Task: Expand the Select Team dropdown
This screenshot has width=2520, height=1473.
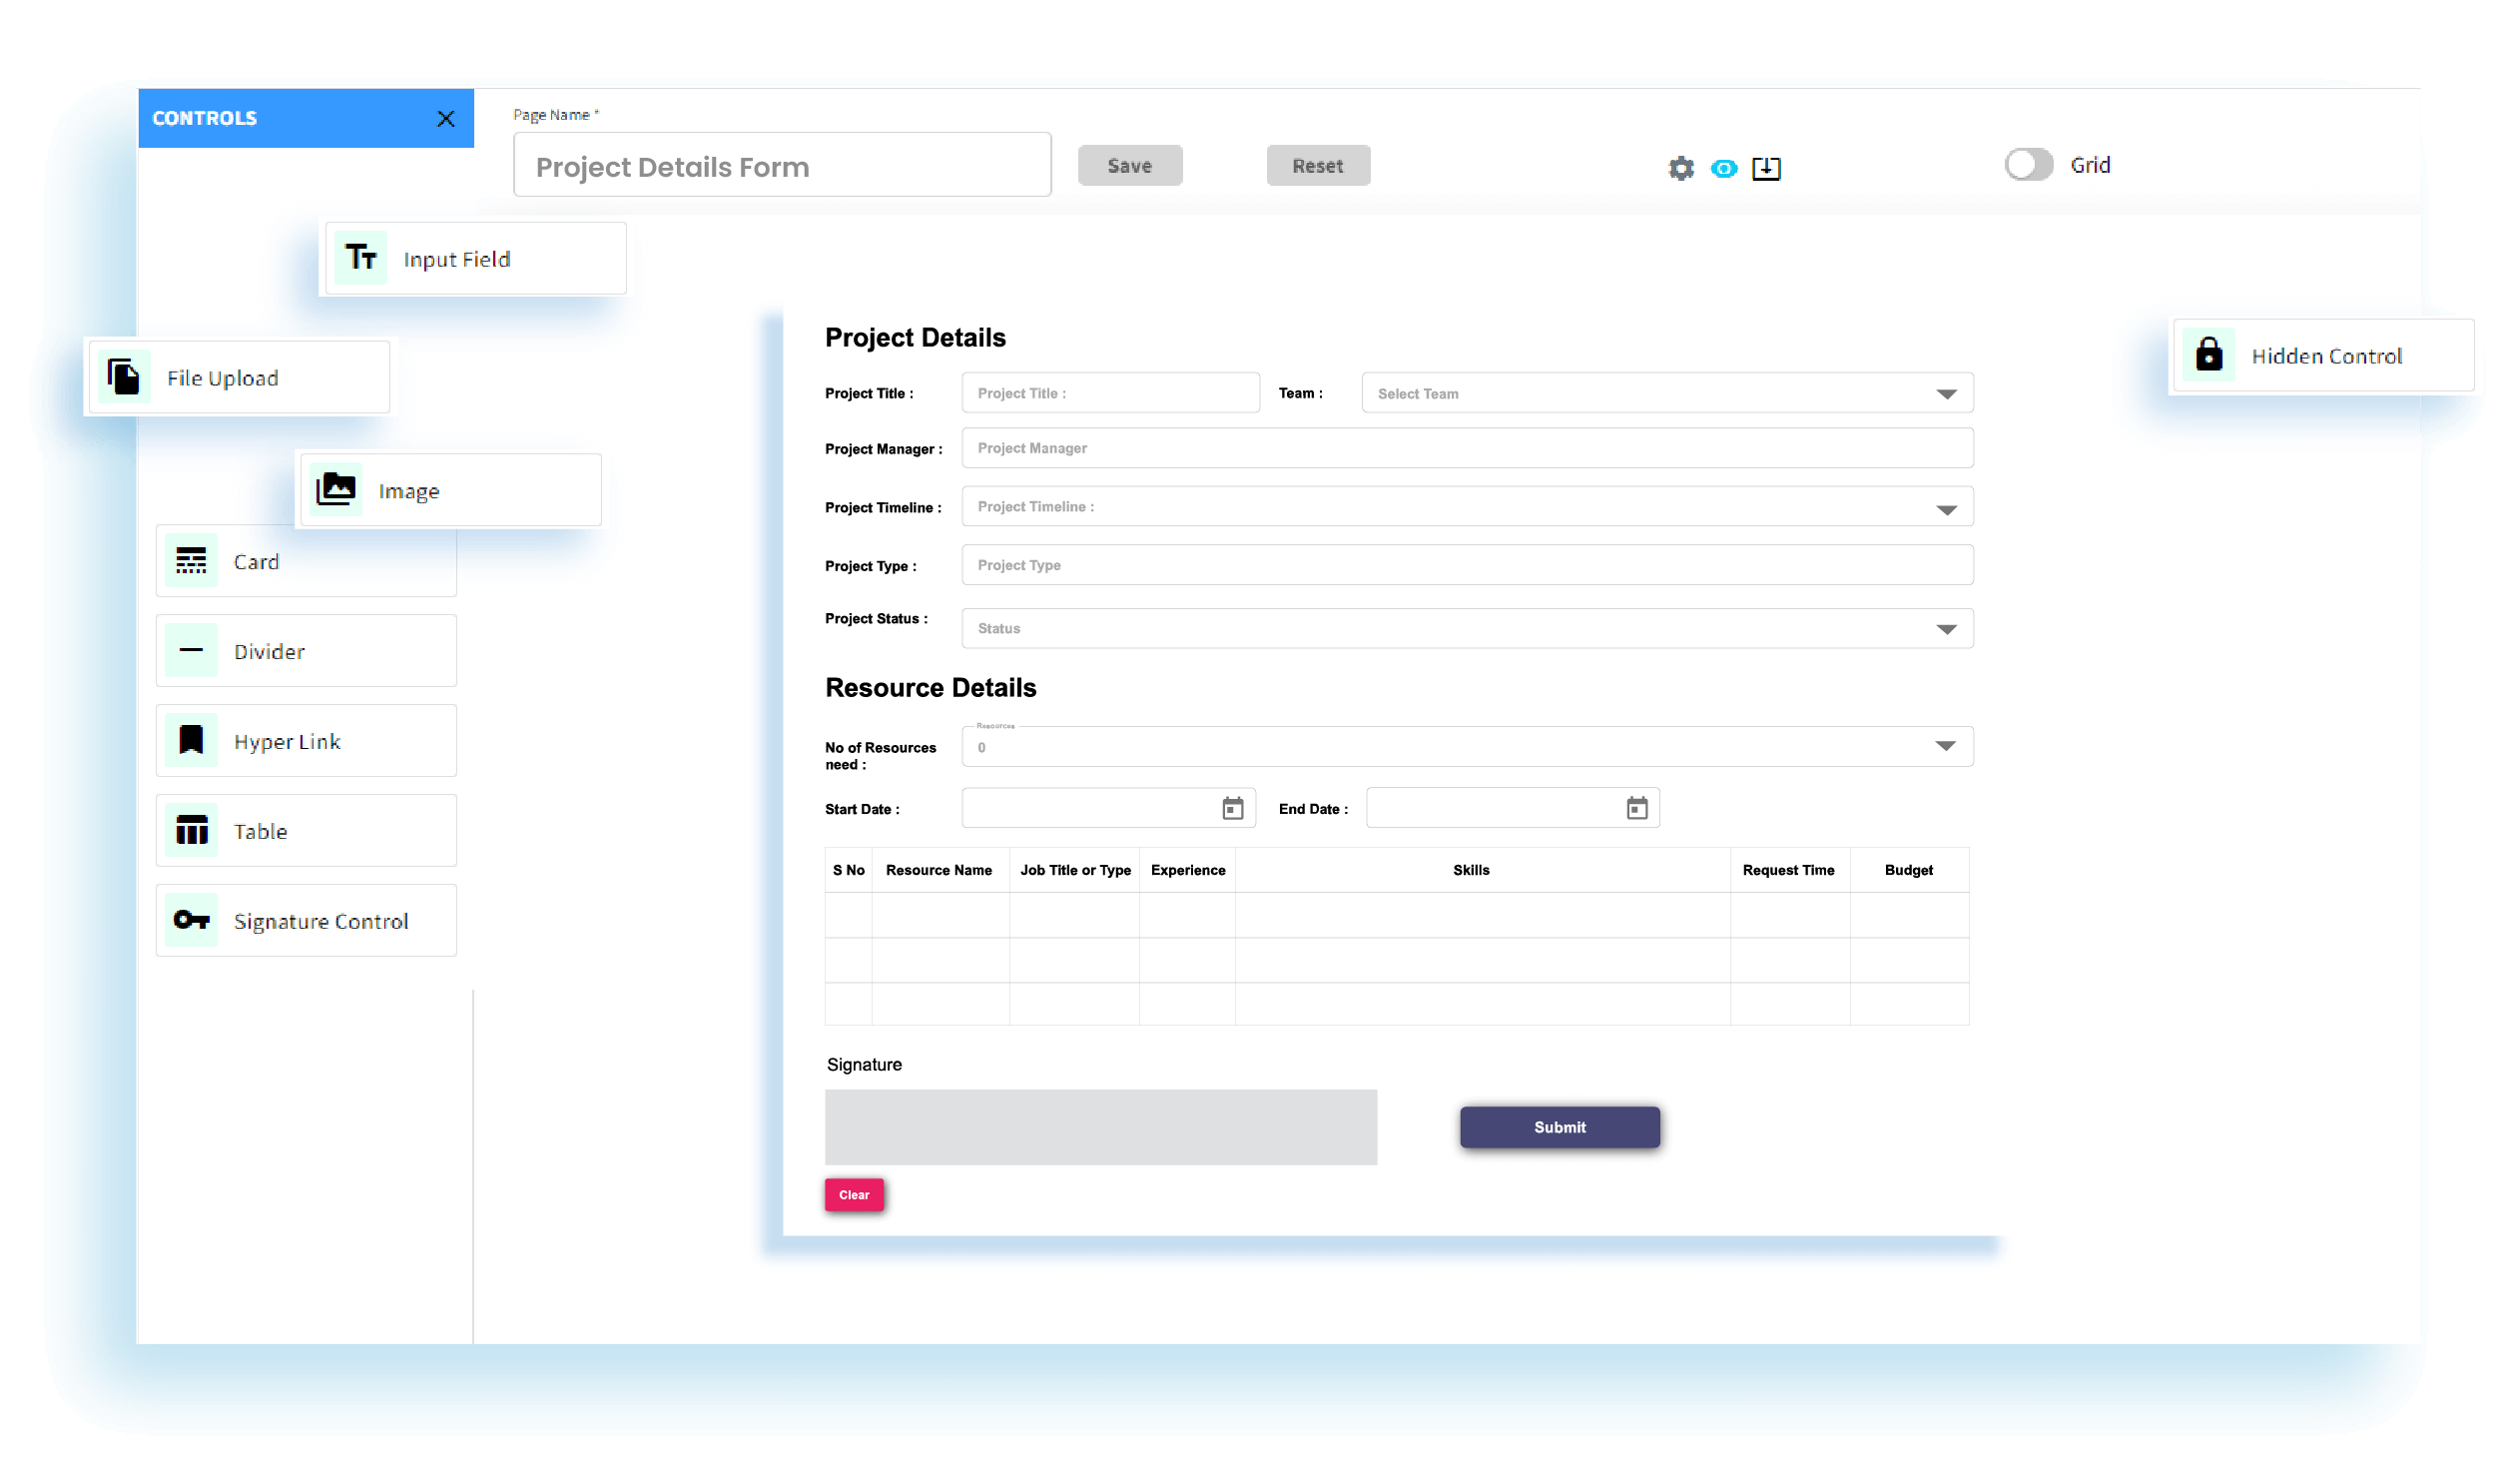Action: [1945, 393]
